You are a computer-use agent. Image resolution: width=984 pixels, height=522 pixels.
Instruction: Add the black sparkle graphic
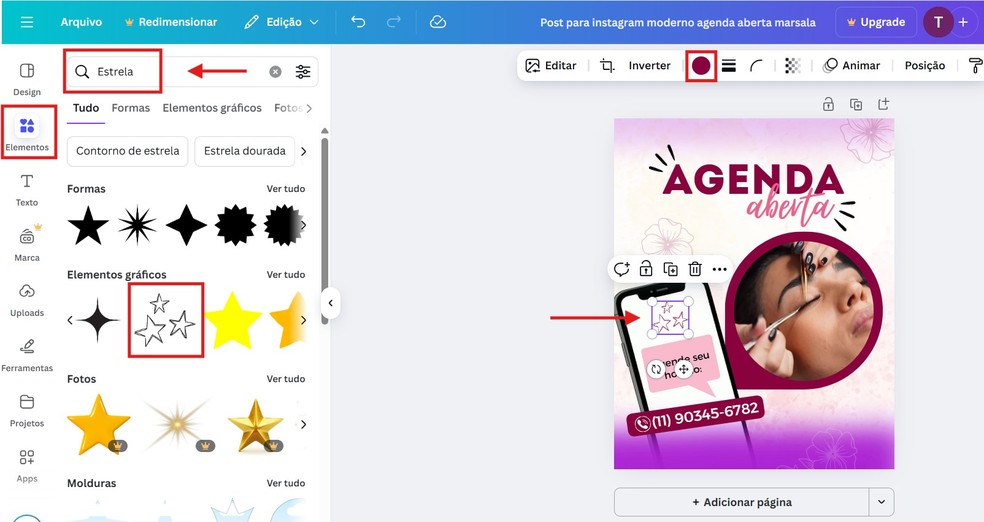(97, 320)
